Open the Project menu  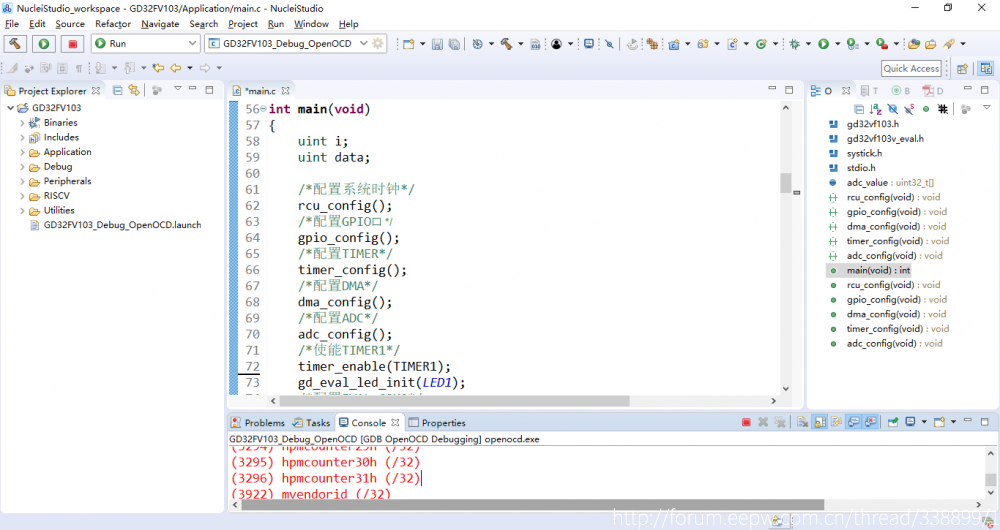click(242, 24)
